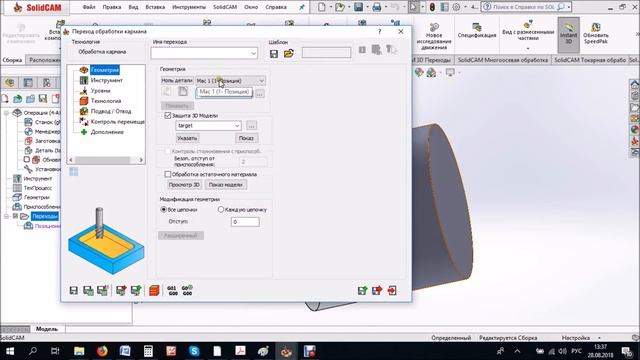Click Simulate icon with red arrow
Image resolution: width=640 pixels, height=360 pixels.
[x=121, y=290]
